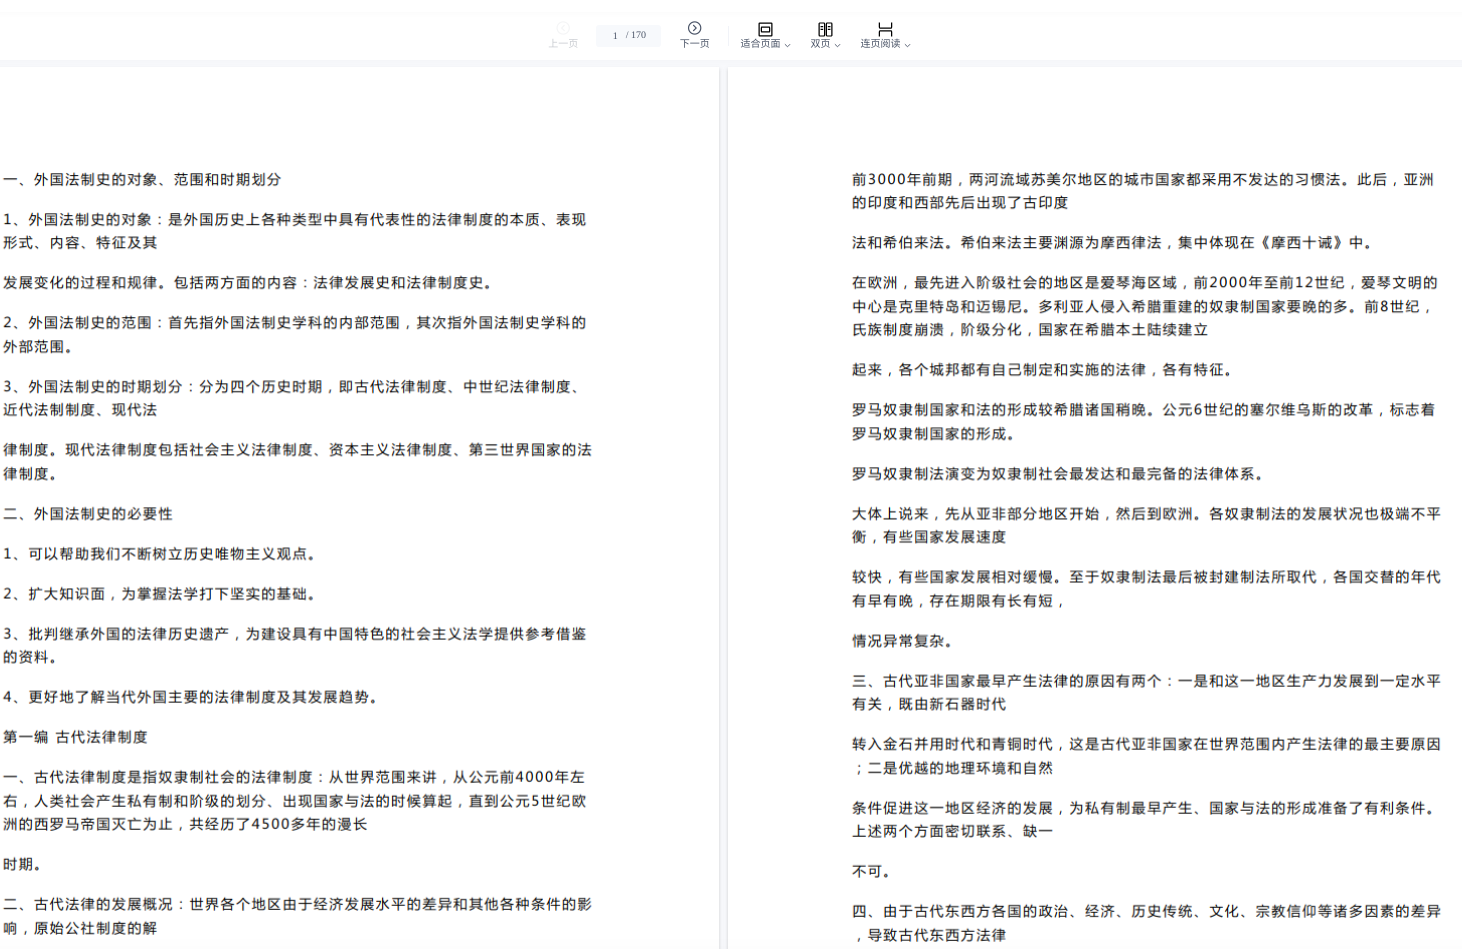Expand the 连页阅读 dropdown chevron
The width and height of the screenshot is (1462, 949).
click(907, 45)
